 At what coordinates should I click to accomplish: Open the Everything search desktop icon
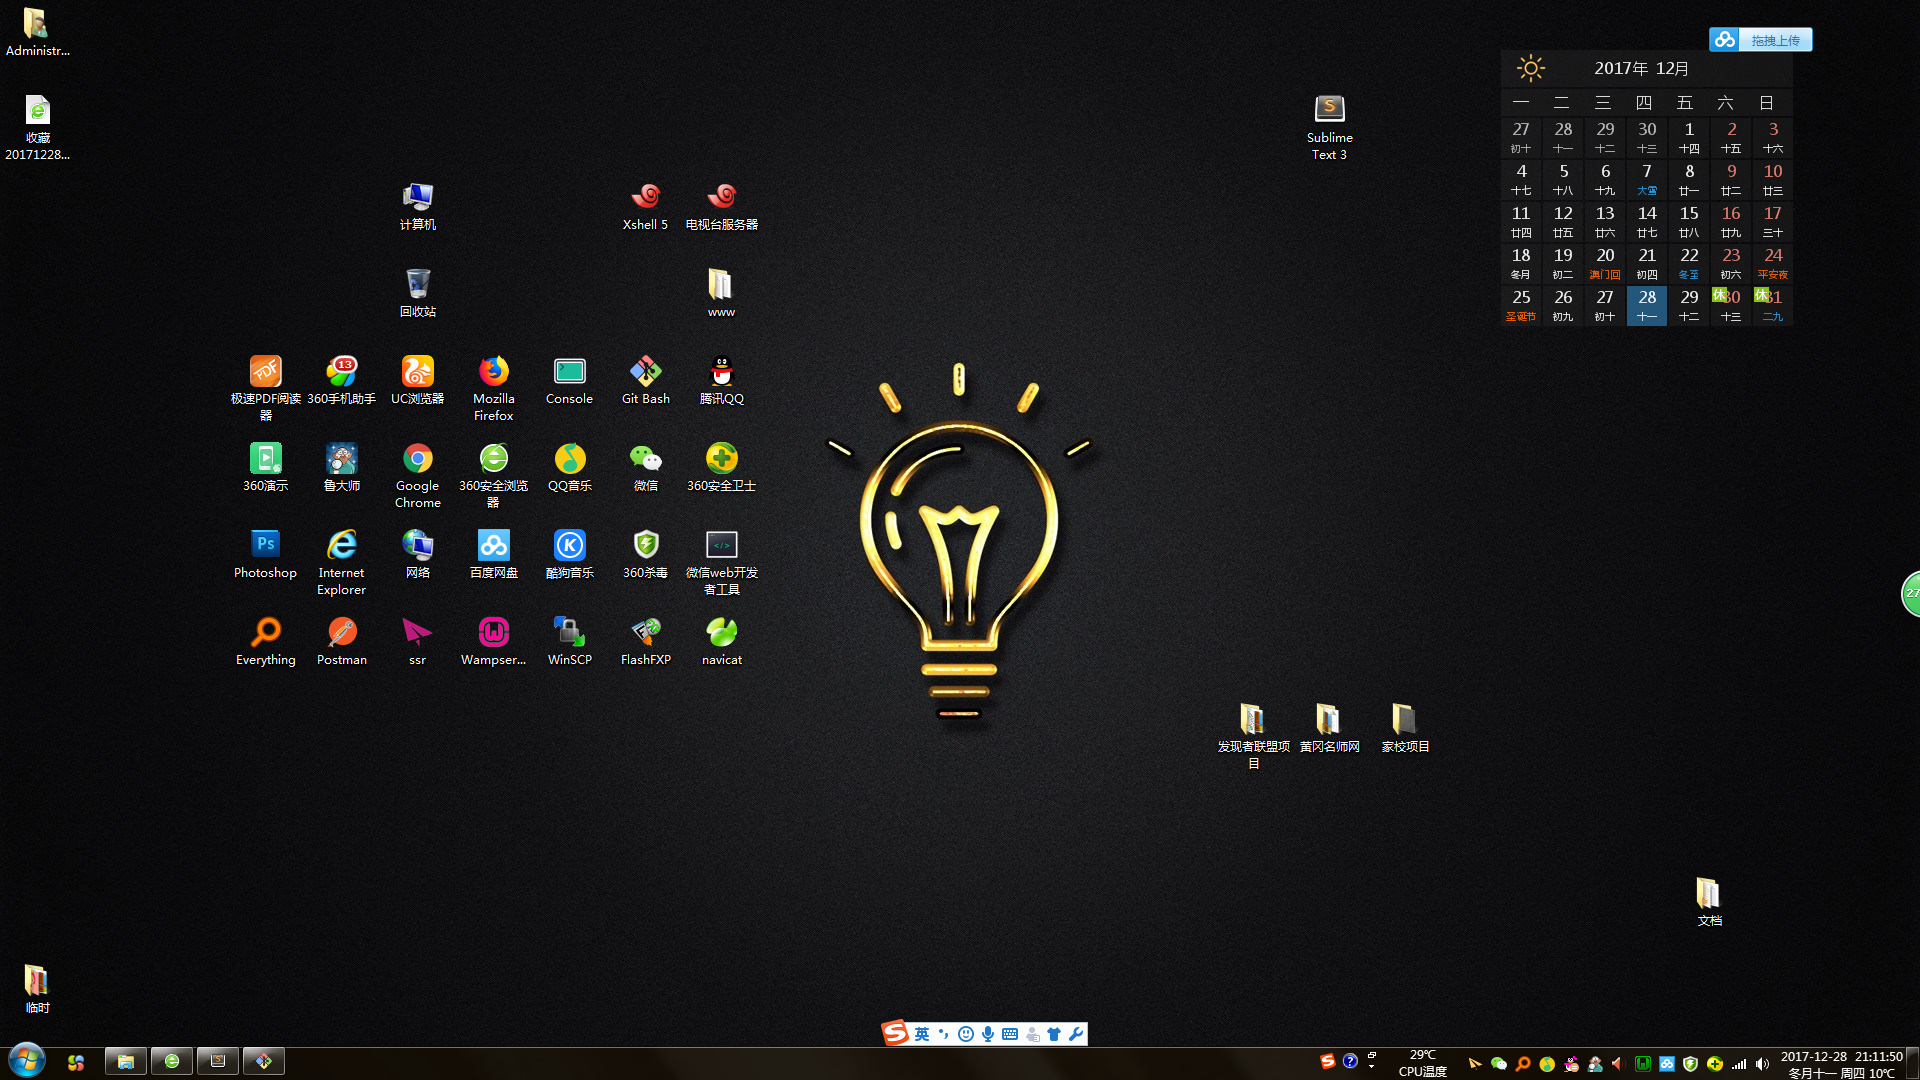pyautogui.click(x=265, y=641)
